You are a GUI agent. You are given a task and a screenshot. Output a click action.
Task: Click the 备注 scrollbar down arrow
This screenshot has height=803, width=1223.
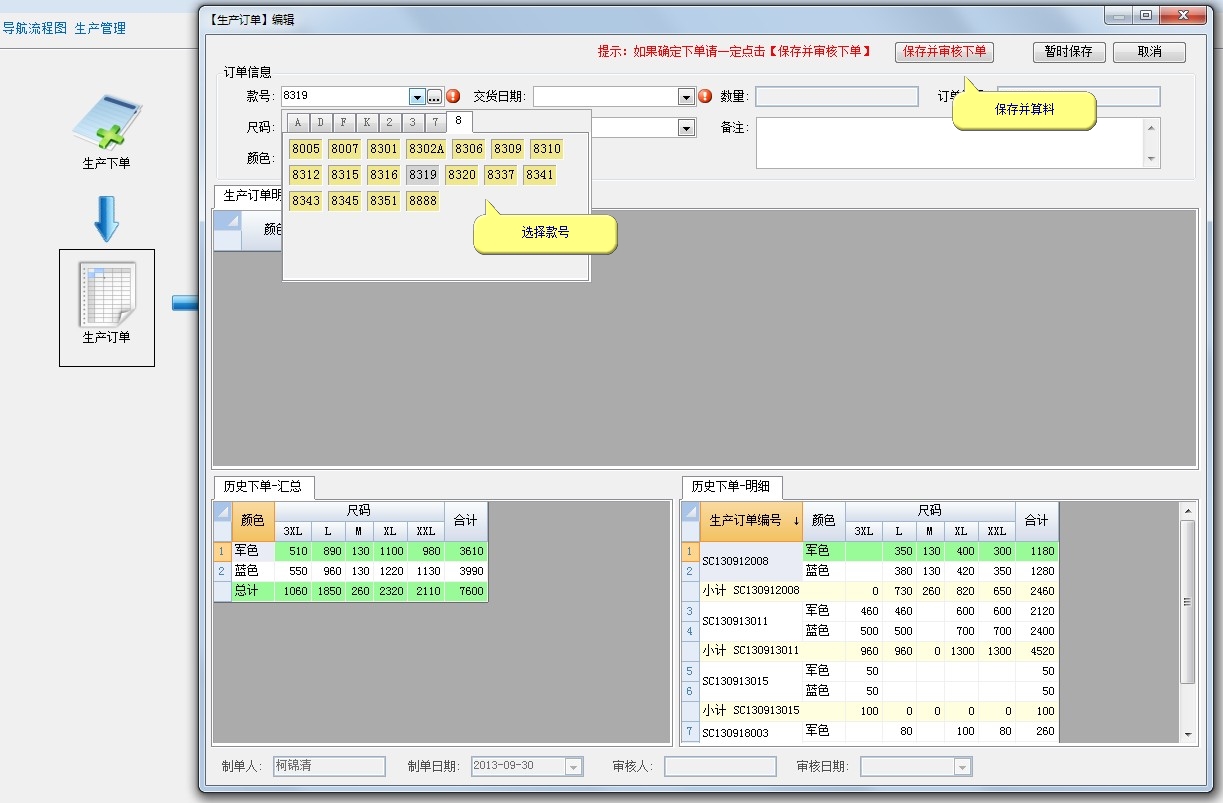(1152, 160)
